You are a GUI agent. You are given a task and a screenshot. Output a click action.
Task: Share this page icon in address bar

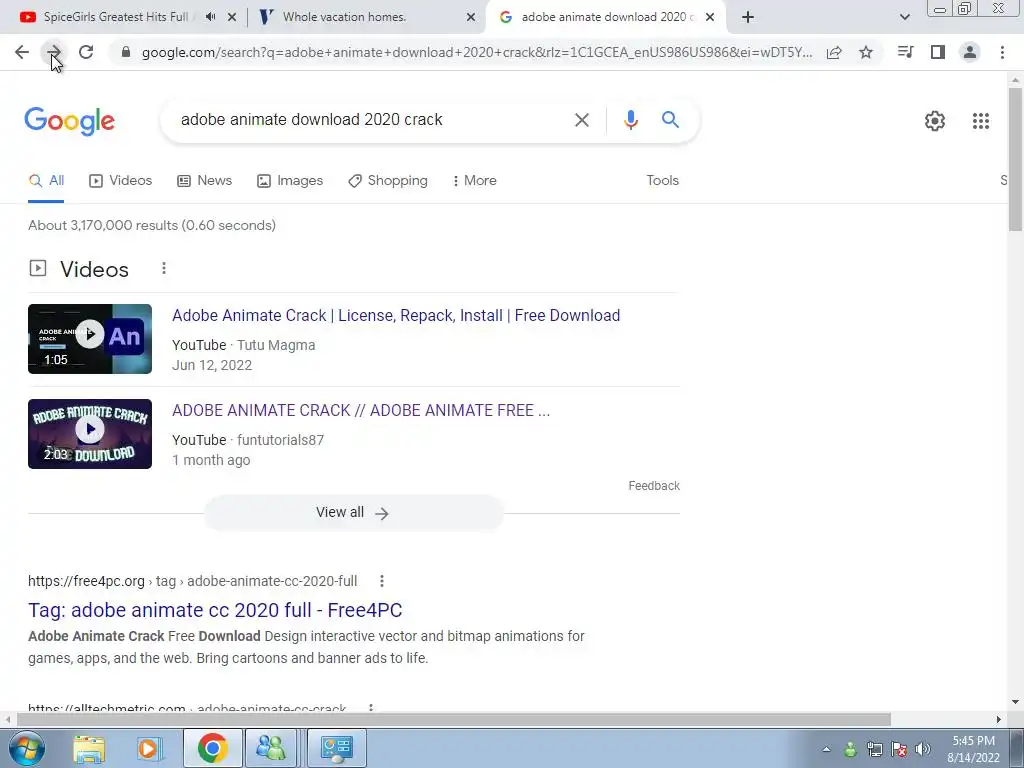click(x=834, y=52)
